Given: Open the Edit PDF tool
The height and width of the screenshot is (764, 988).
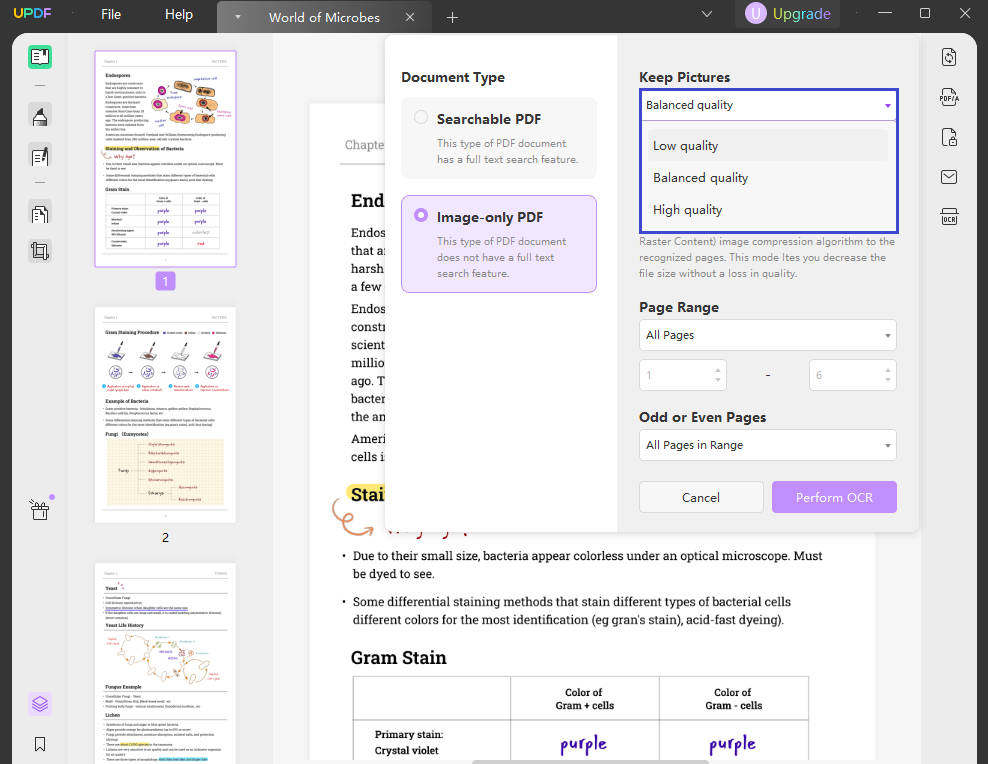Looking at the screenshot, I should pos(40,154).
